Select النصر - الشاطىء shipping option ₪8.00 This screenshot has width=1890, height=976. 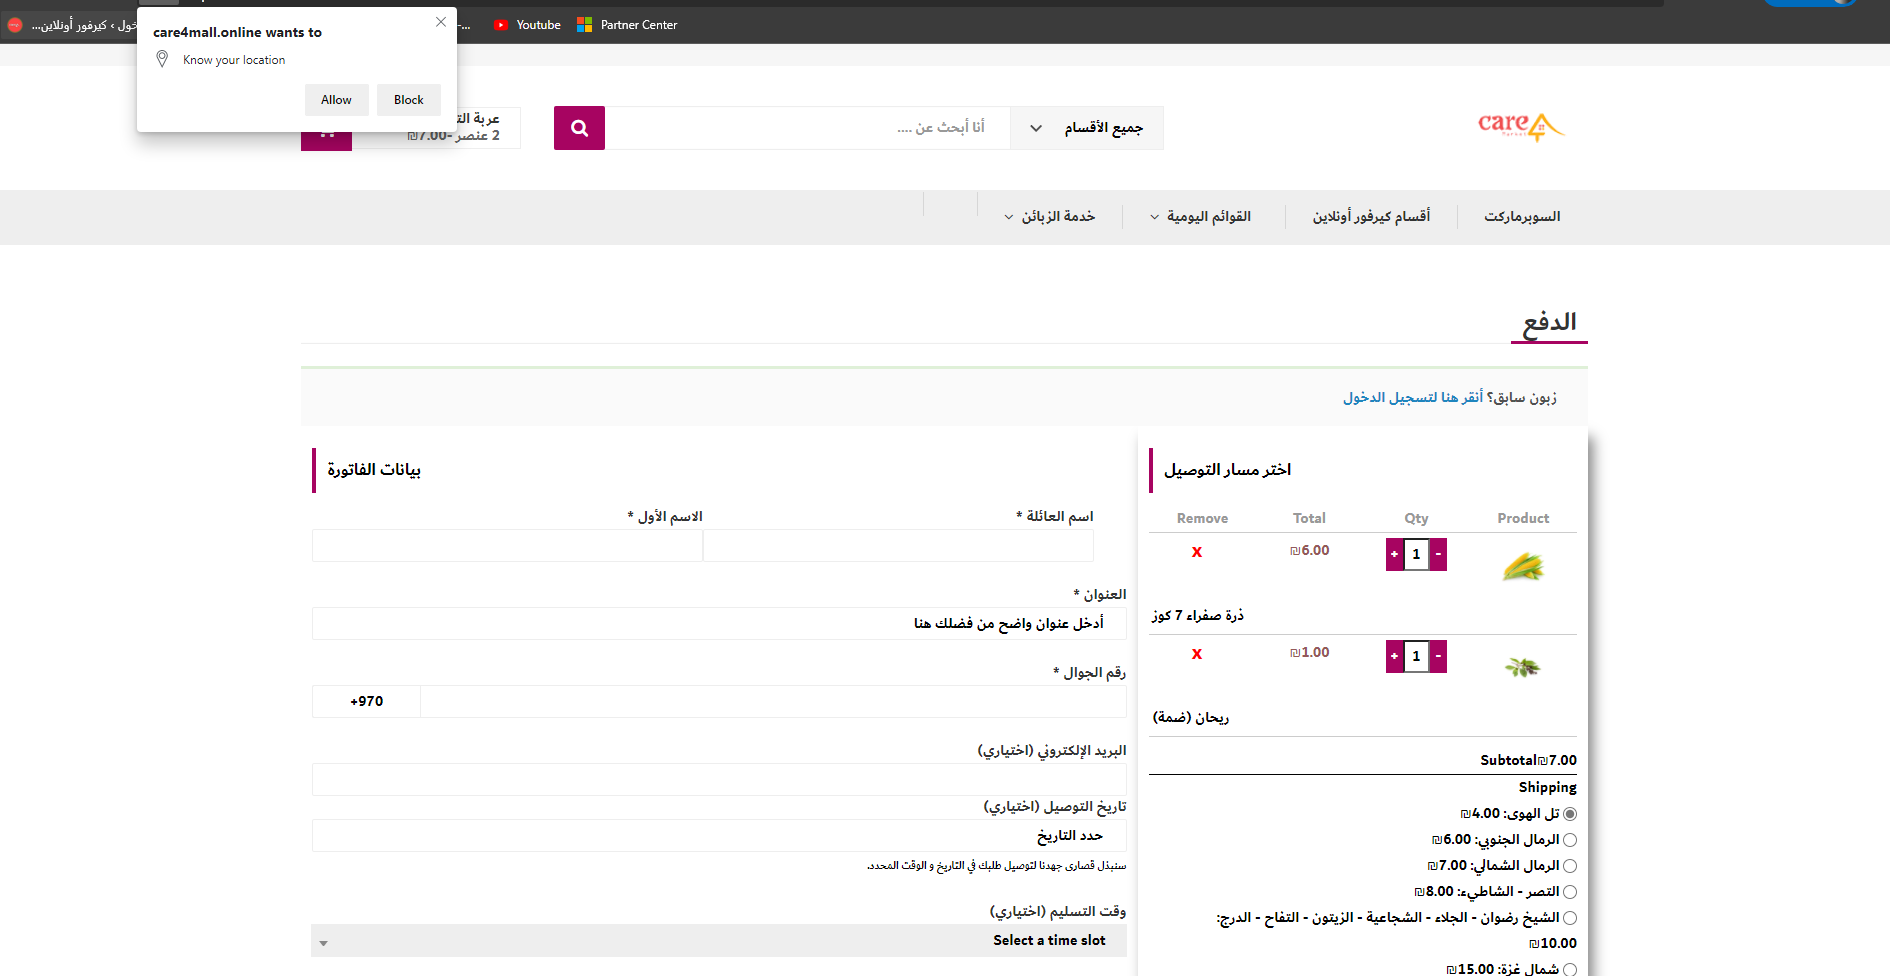(x=1570, y=892)
